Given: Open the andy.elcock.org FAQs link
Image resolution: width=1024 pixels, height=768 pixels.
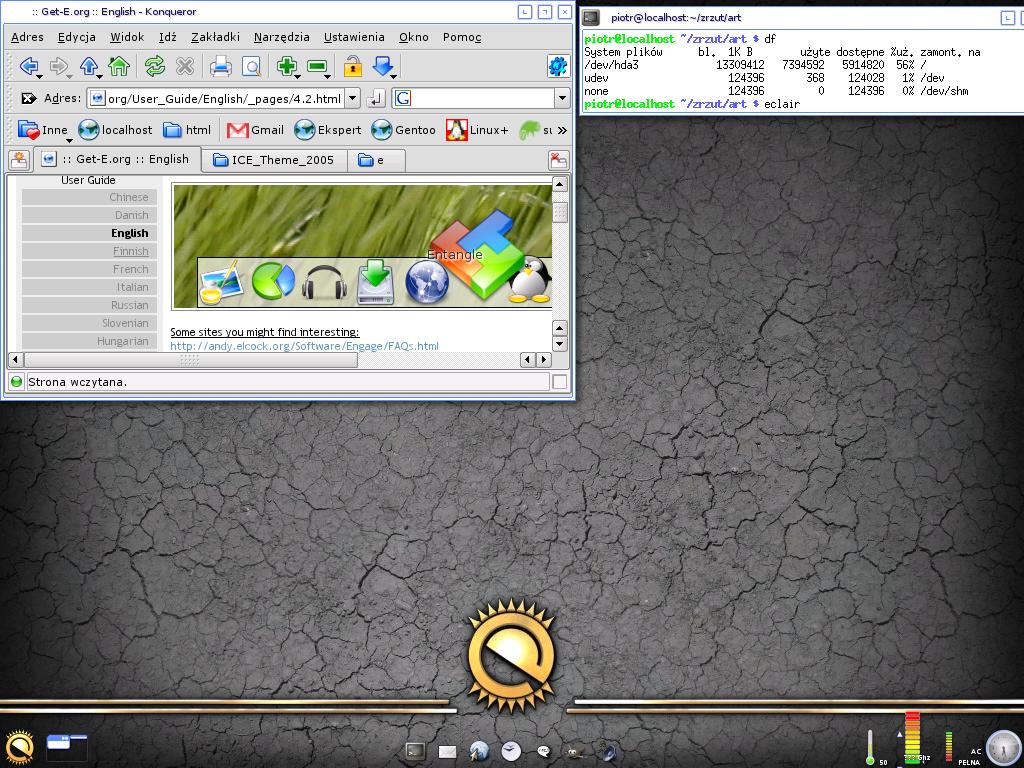Looking at the screenshot, I should [x=304, y=346].
